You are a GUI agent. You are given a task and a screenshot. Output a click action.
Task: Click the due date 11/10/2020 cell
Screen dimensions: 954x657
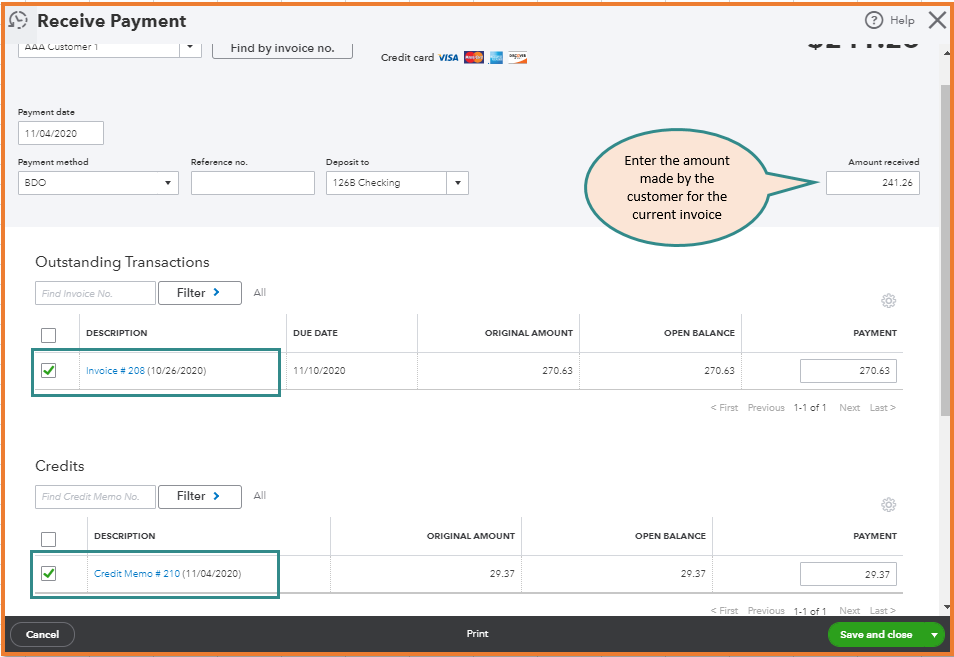(x=319, y=370)
